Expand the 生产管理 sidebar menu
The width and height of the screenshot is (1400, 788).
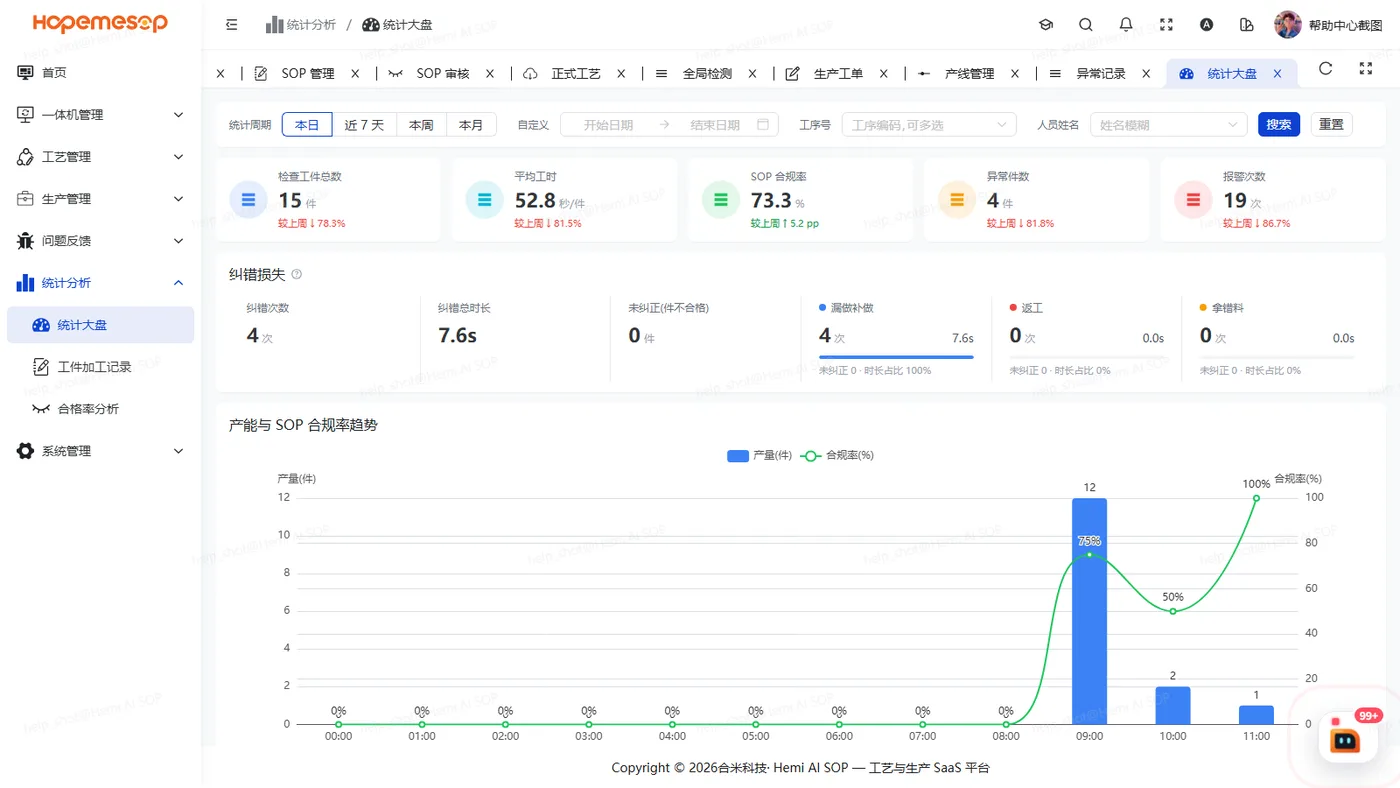(101, 199)
